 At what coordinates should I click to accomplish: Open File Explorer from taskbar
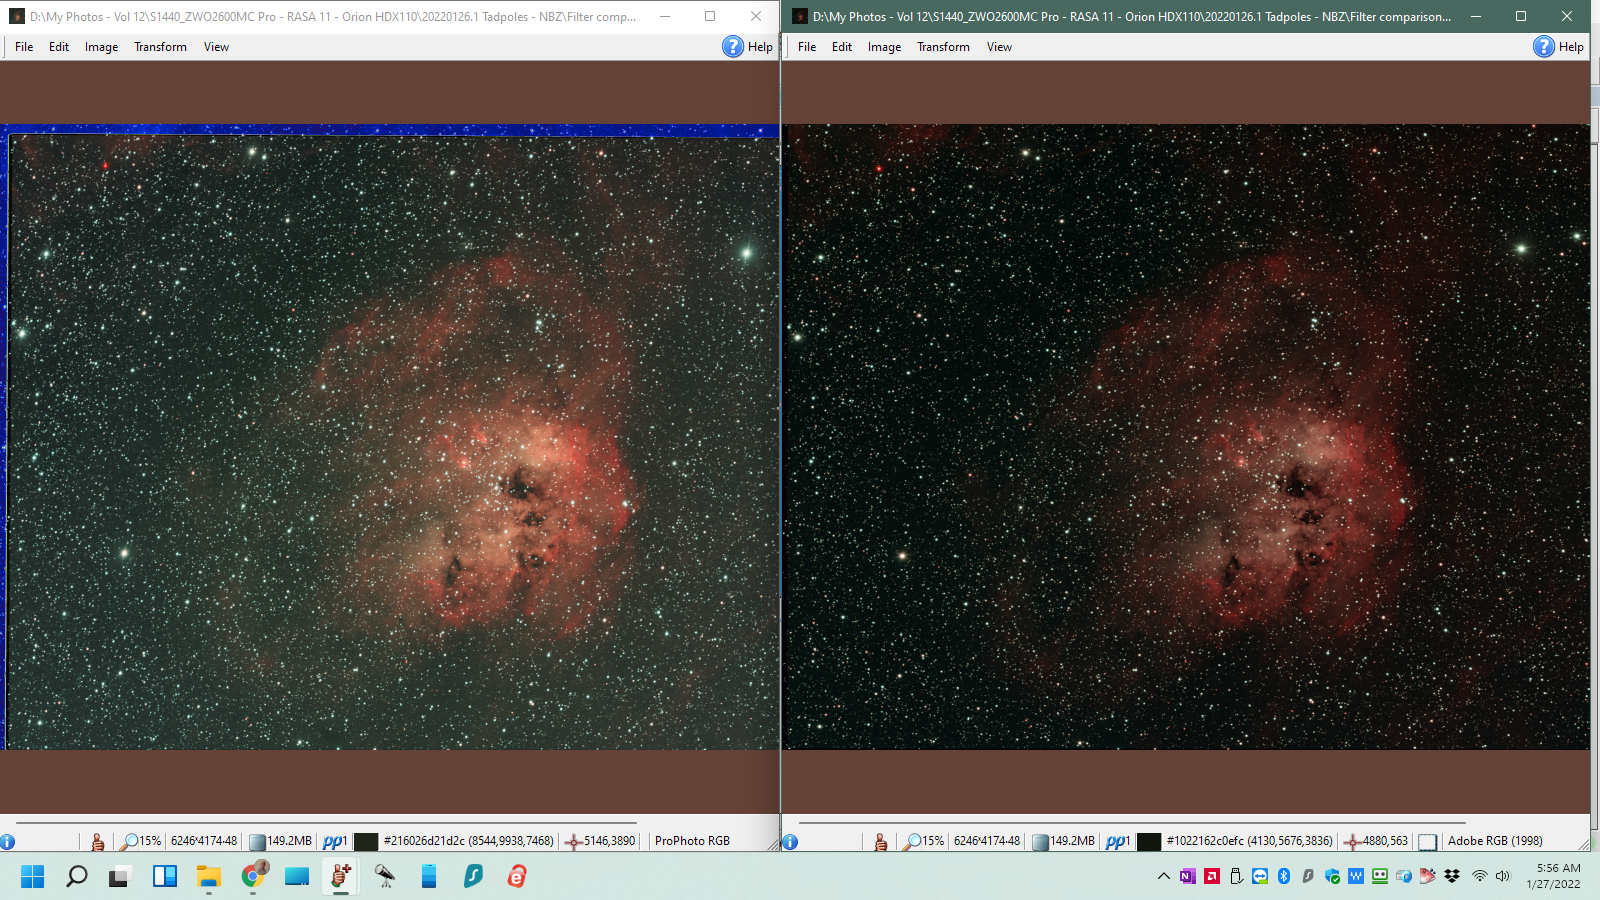[209, 877]
